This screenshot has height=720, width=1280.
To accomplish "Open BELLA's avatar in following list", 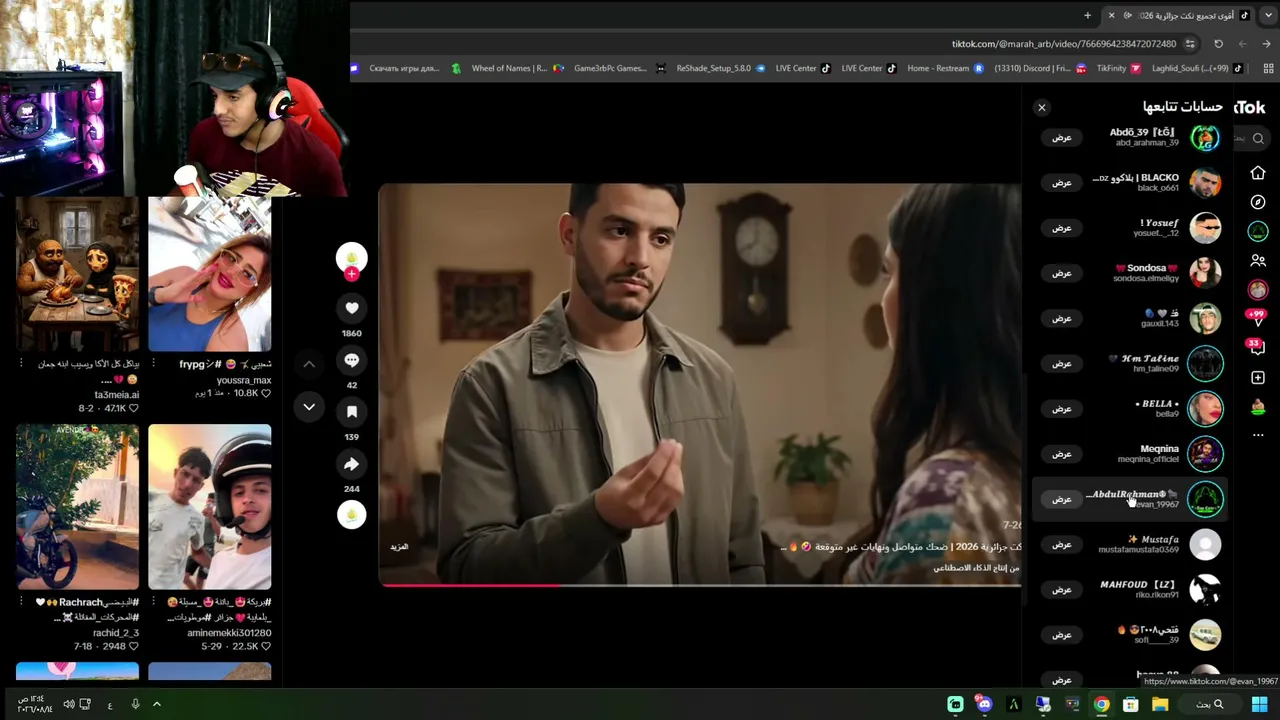I will point(1205,409).
